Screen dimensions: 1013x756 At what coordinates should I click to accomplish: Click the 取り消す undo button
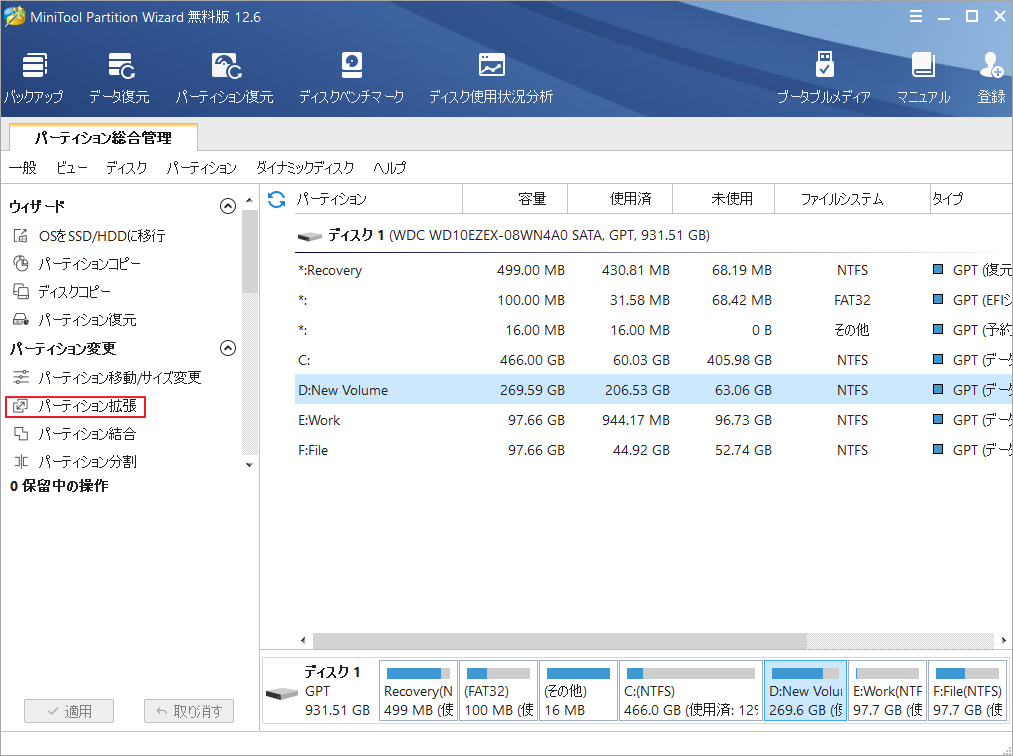pos(189,711)
